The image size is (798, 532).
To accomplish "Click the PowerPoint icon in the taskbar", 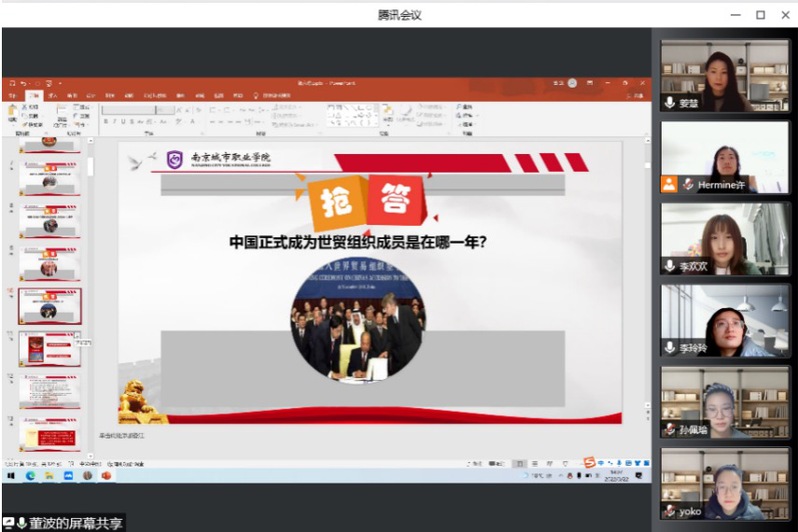I will click(x=106, y=476).
